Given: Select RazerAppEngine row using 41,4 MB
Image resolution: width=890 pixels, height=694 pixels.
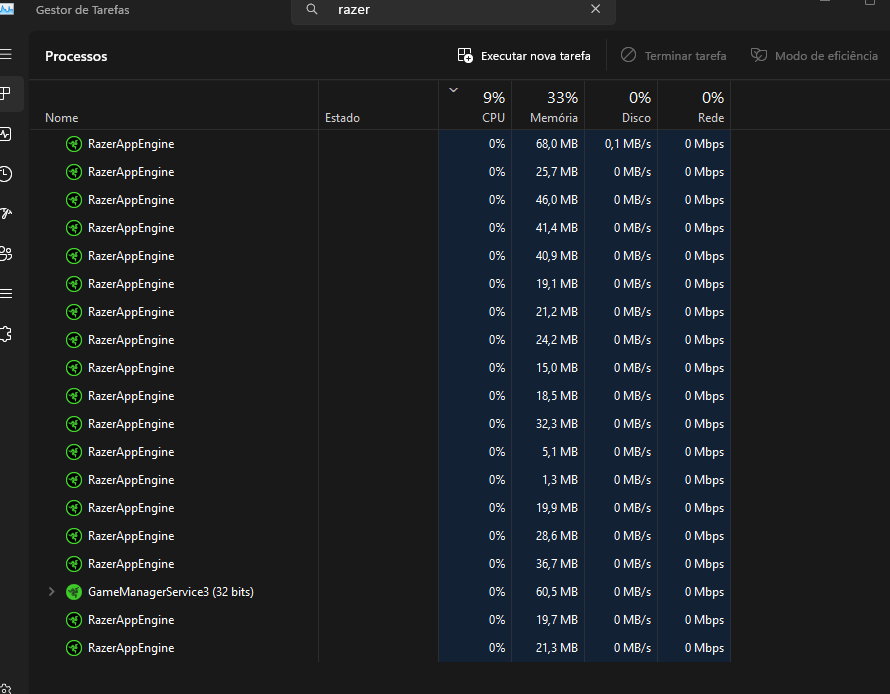Looking at the screenshot, I should click(379, 228).
